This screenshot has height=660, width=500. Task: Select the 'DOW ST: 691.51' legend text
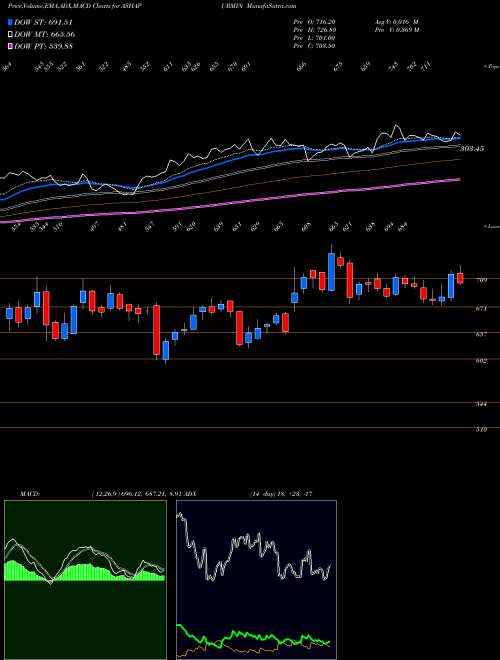pos(43,22)
